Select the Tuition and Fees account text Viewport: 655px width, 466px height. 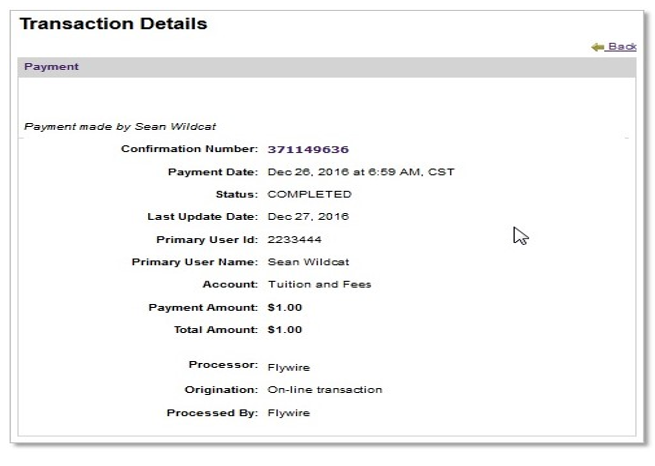click(320, 285)
